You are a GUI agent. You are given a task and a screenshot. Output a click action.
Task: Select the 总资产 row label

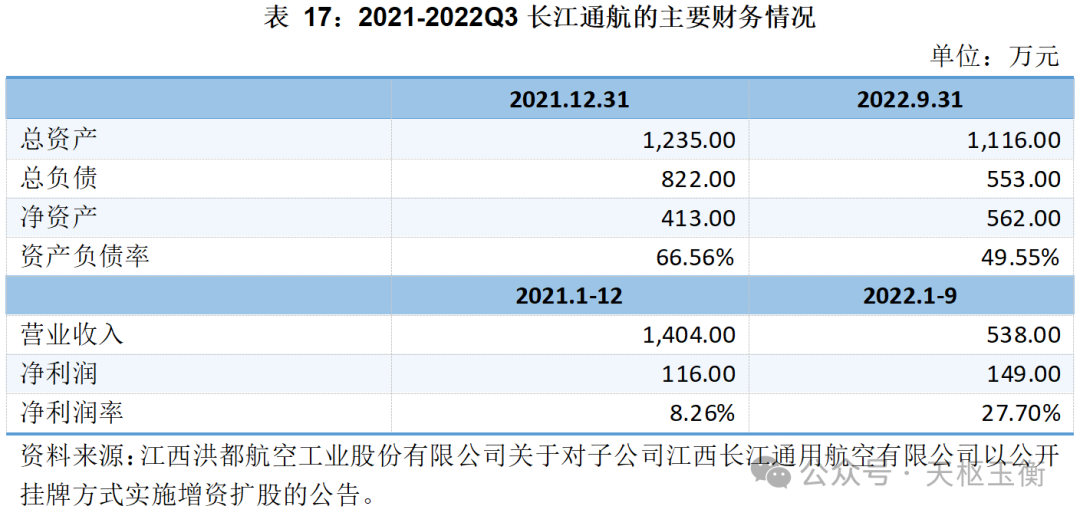[60, 139]
